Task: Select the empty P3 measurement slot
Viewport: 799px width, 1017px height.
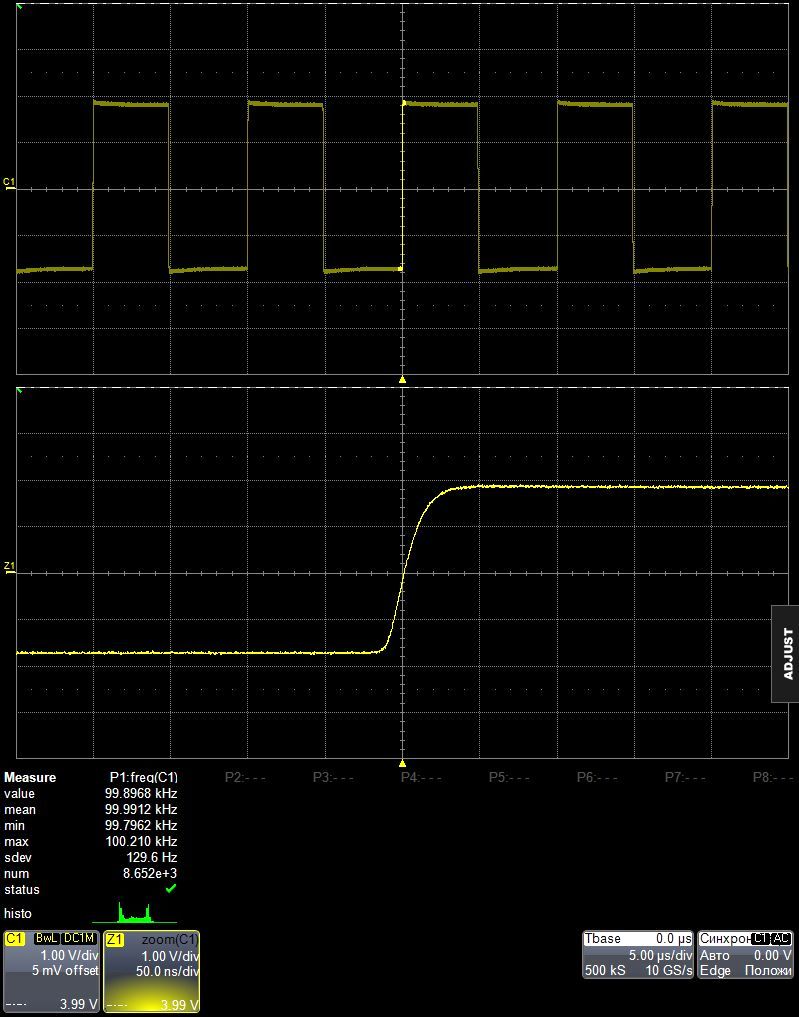Action: 333,777
